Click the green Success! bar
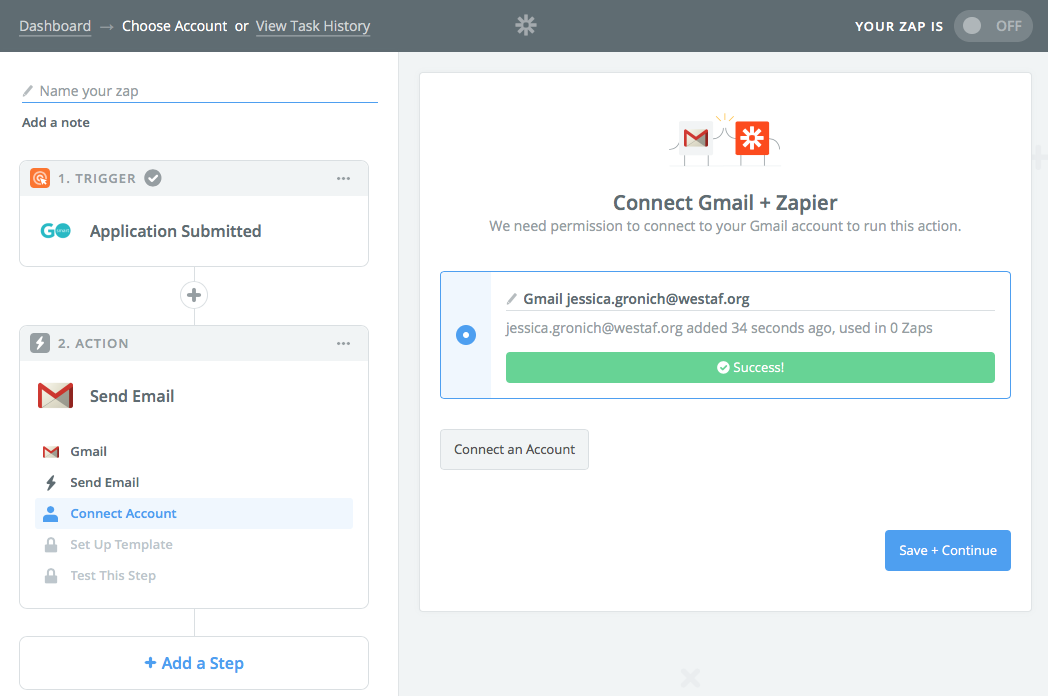The image size is (1048, 696). point(750,368)
